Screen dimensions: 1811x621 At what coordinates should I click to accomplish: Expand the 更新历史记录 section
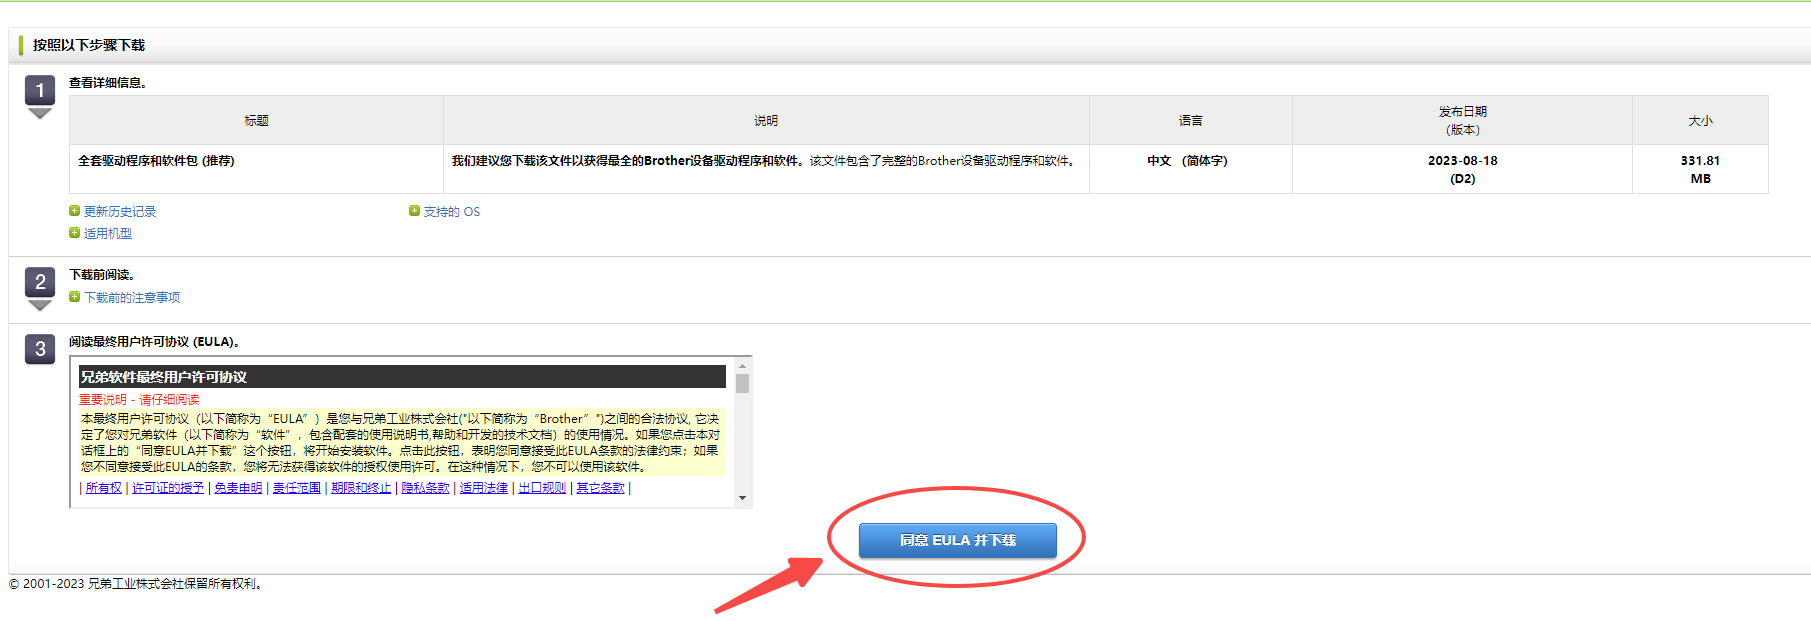[120, 212]
